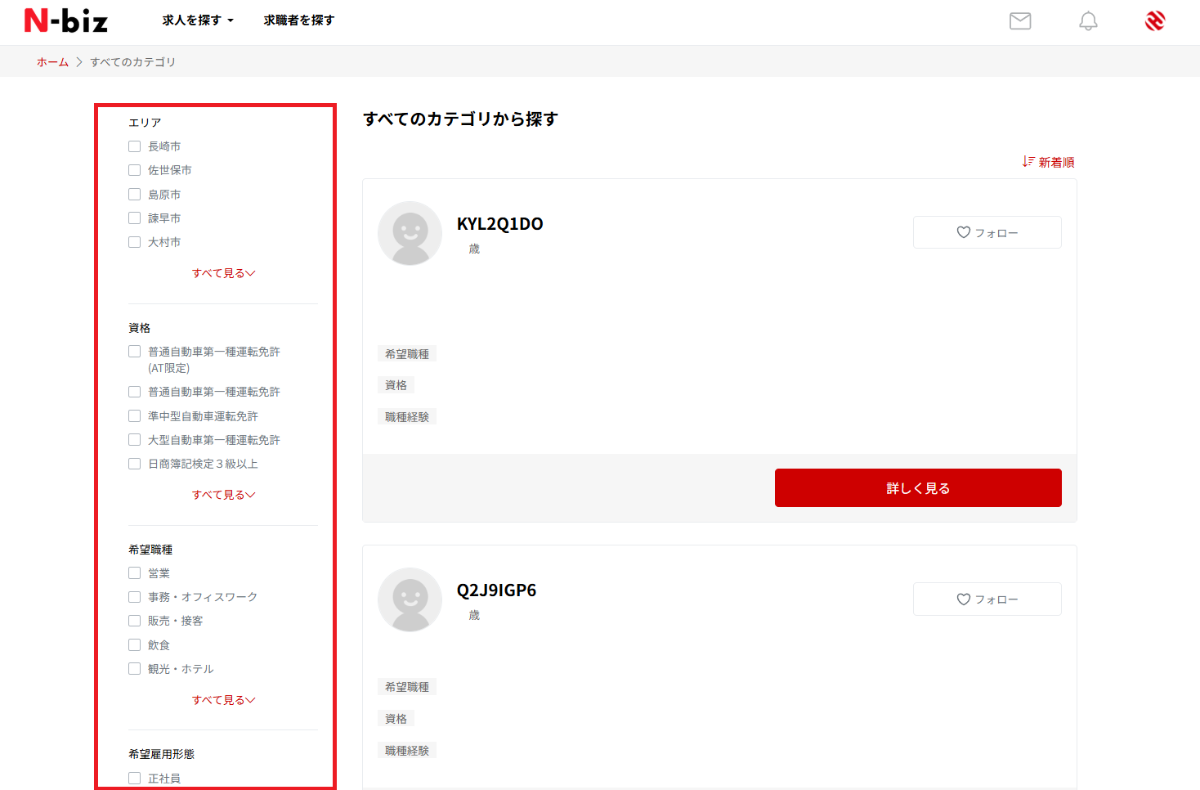Check the 島原市 area checkbox
Image resolution: width=1200 pixels, height=790 pixels.
click(134, 194)
